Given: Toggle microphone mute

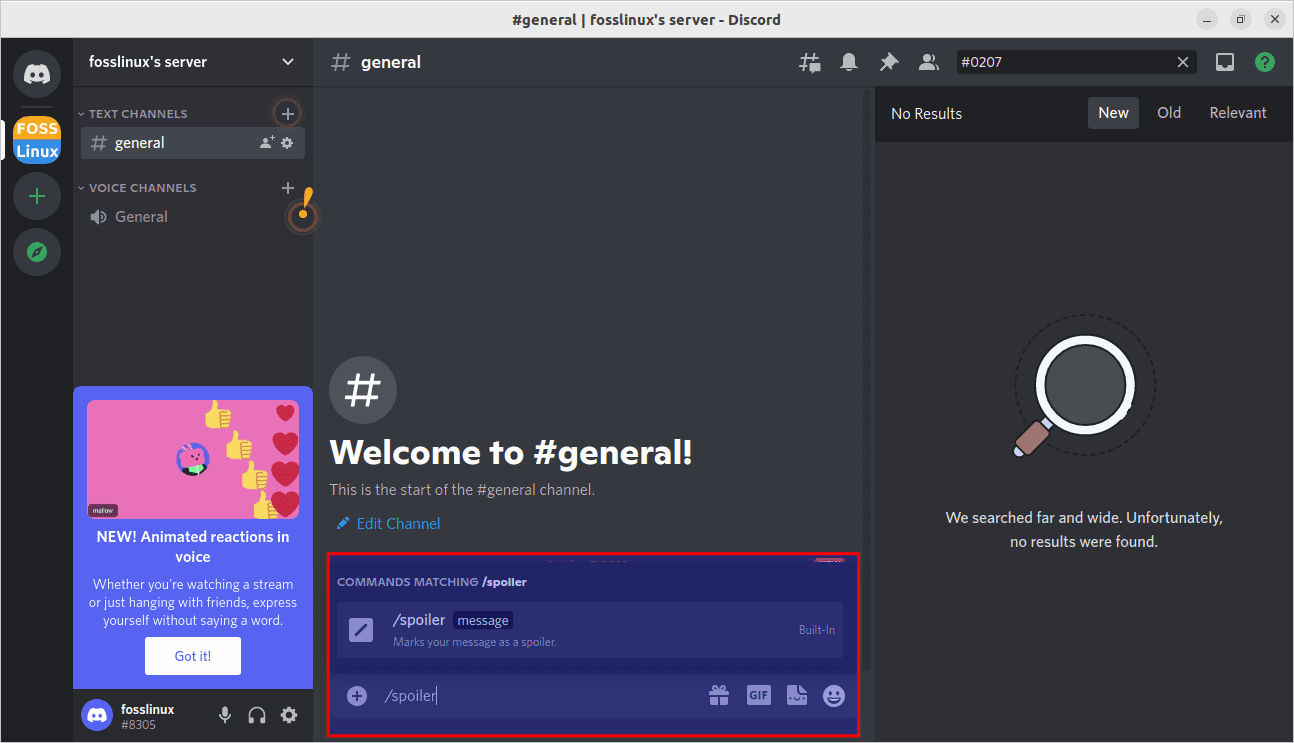Looking at the screenshot, I should 225,715.
